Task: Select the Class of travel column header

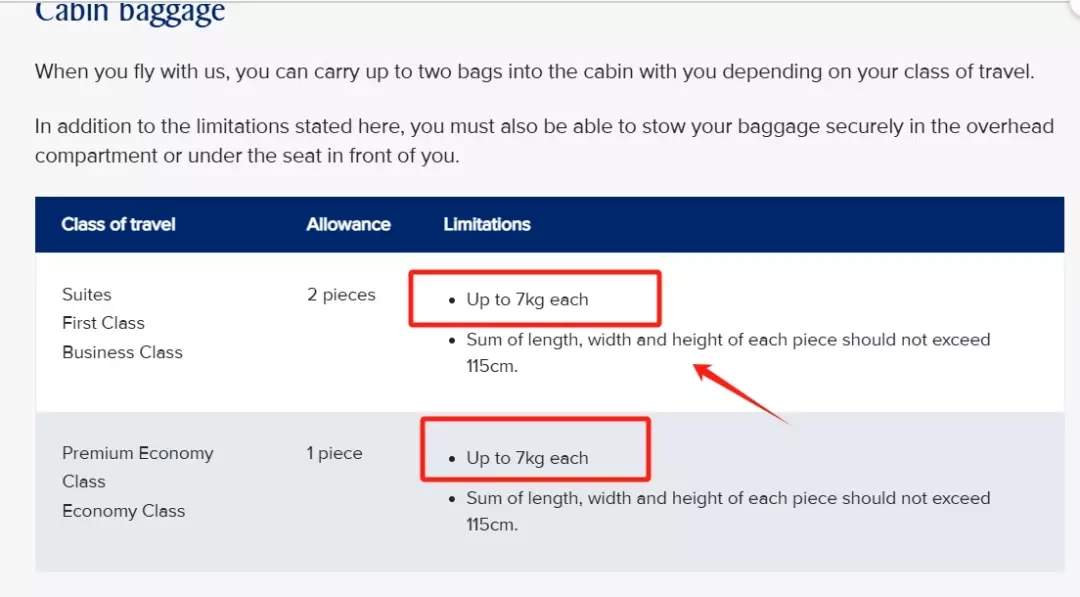Action: [118, 224]
